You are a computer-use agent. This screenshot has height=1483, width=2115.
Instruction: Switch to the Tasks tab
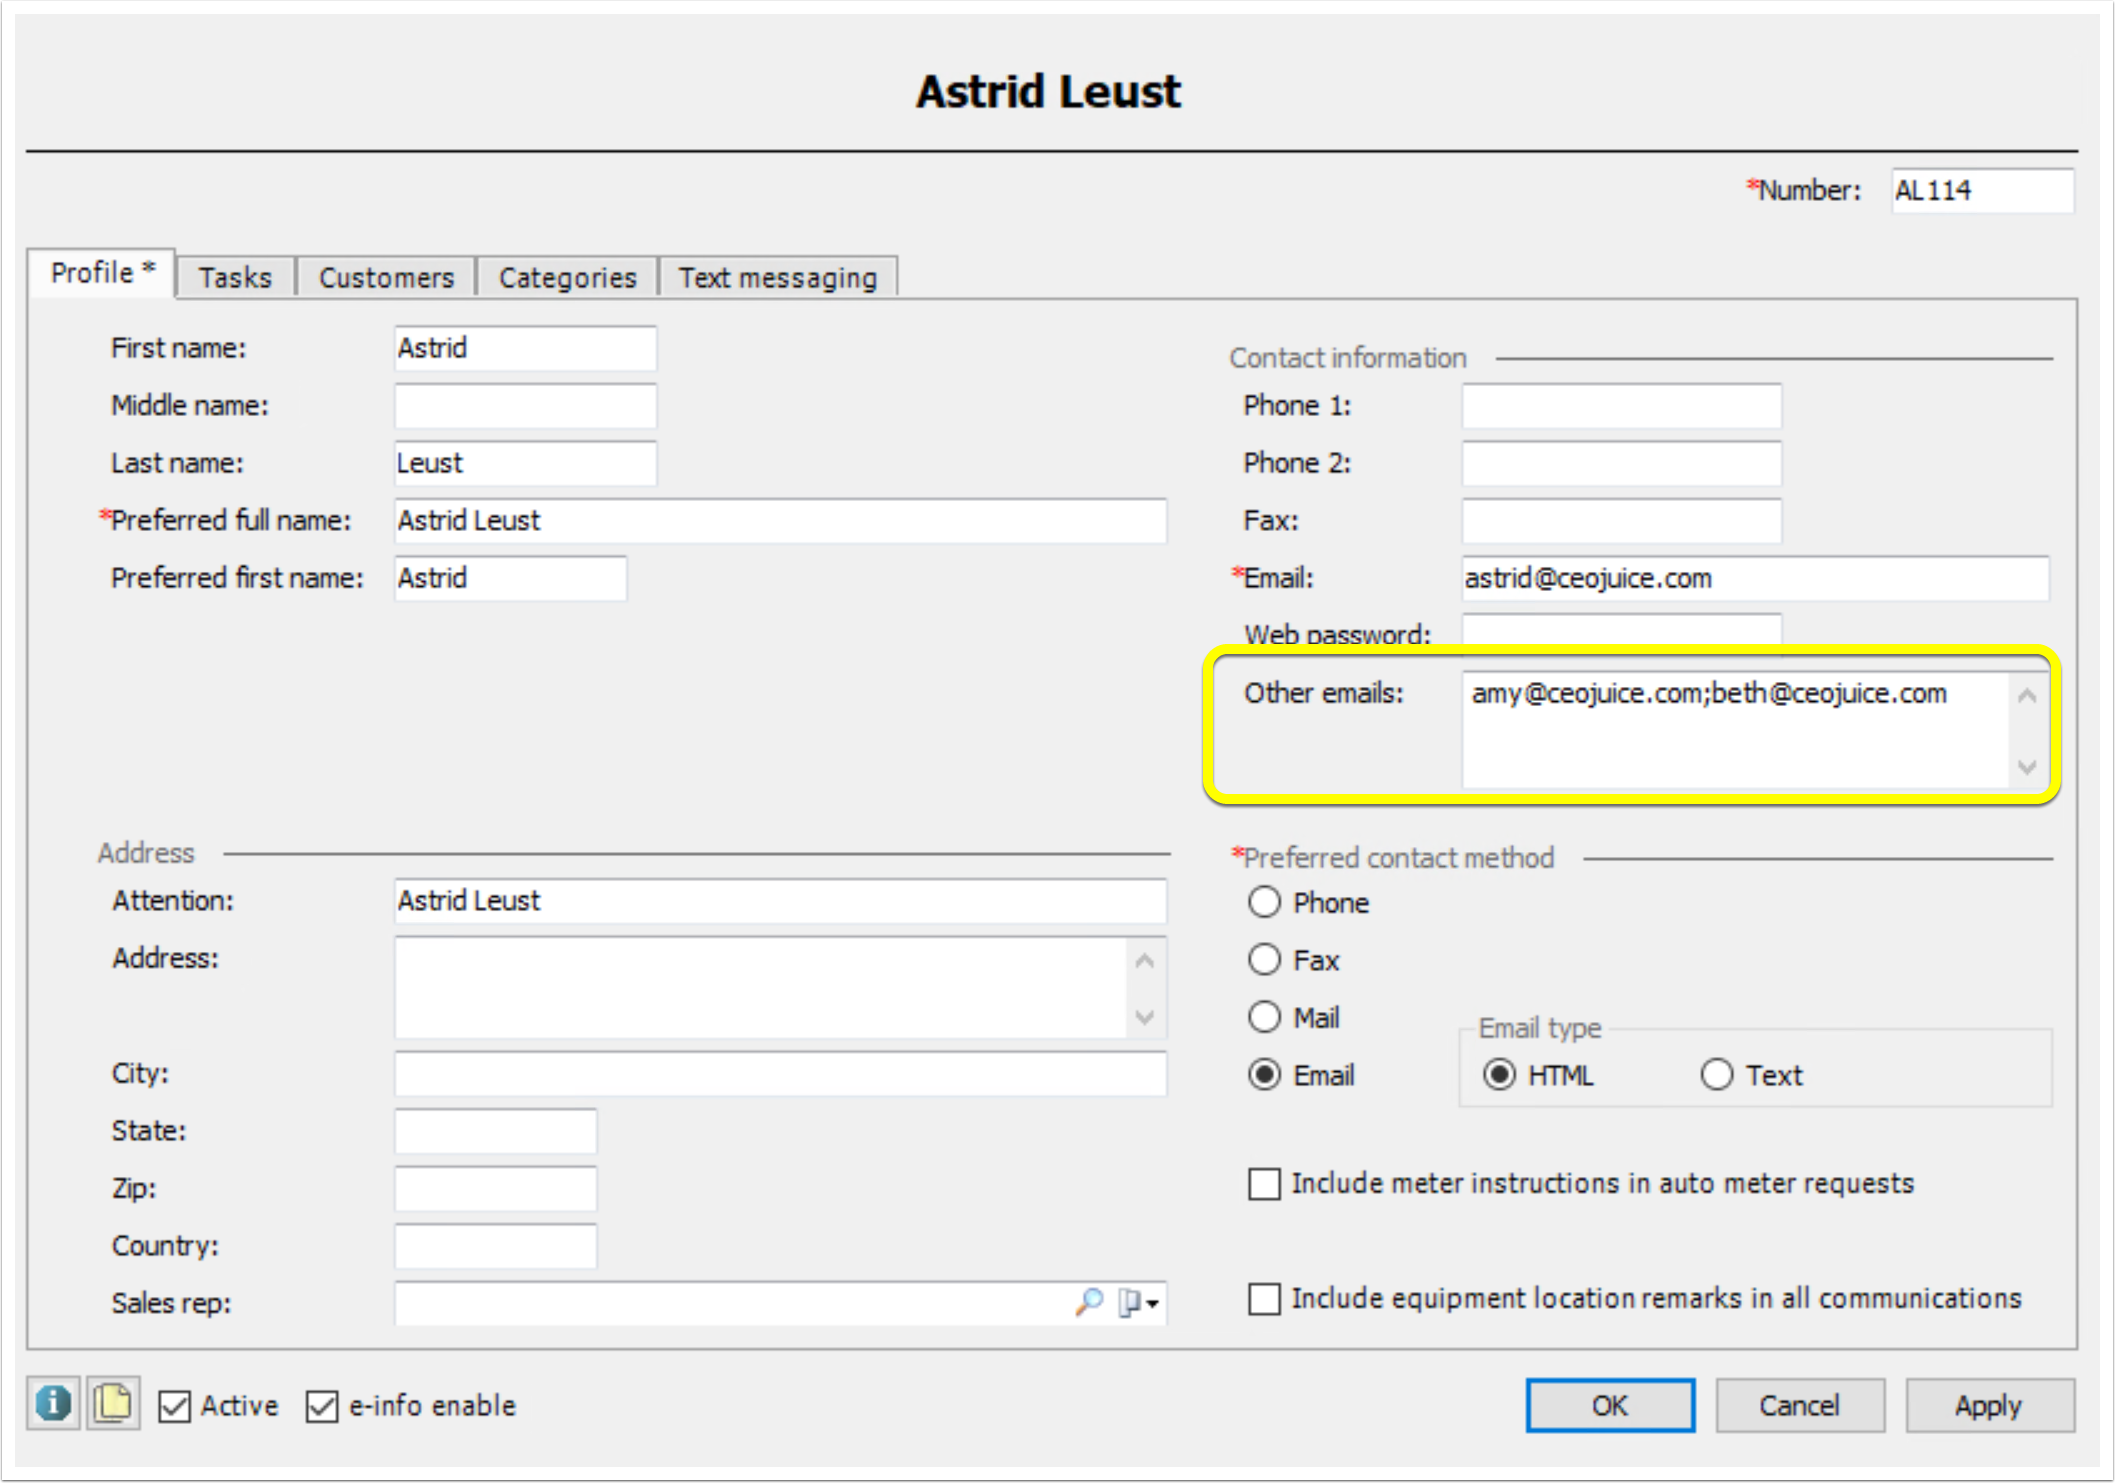pyautogui.click(x=235, y=277)
